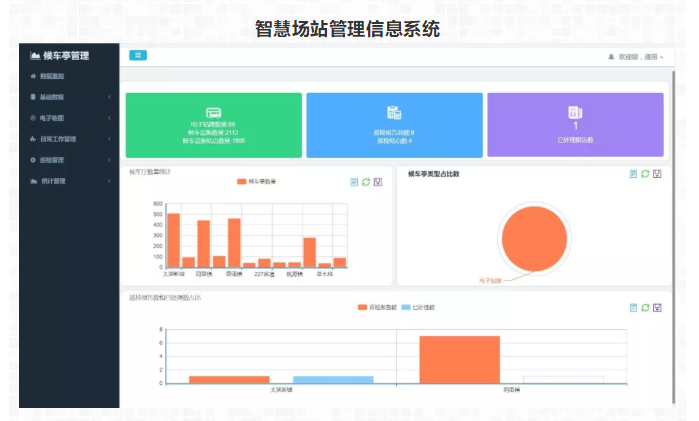The height and width of the screenshot is (421, 699).
Task: Save station count bar chart as image
Action: click(x=378, y=182)
